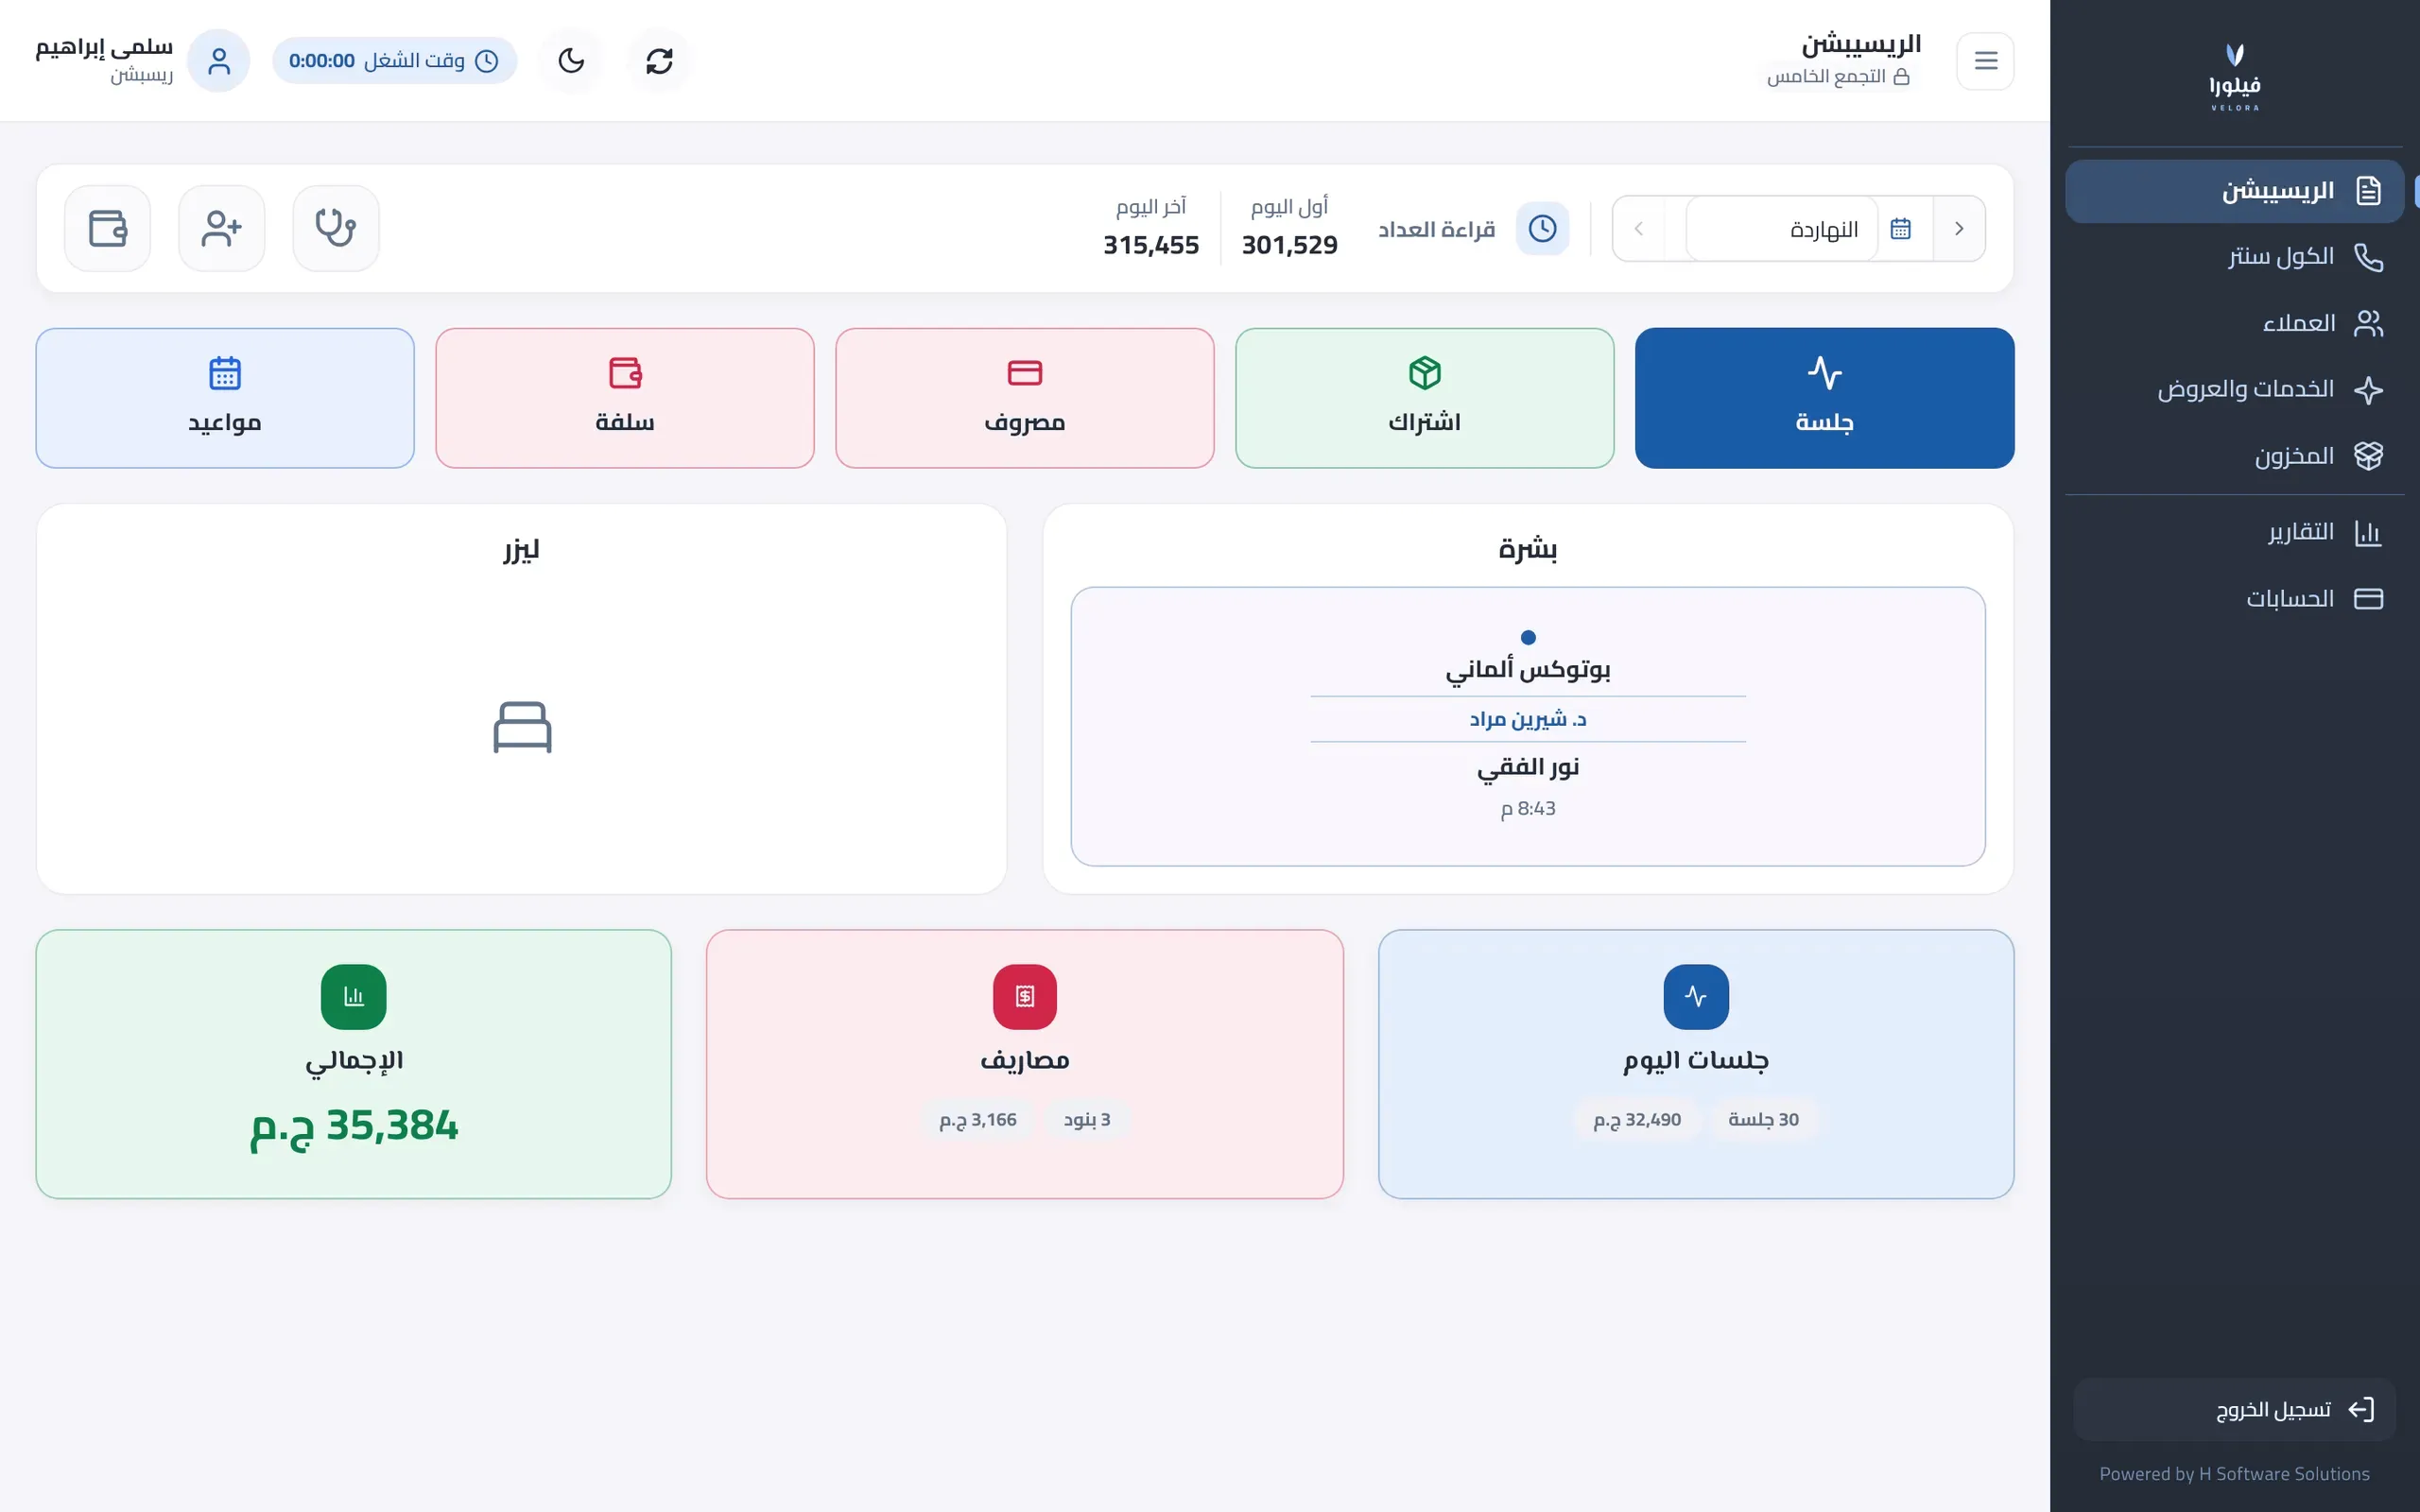Image resolution: width=2420 pixels, height=1512 pixels.
Task: Click the Velora logo in sidebar
Action: (x=2234, y=76)
